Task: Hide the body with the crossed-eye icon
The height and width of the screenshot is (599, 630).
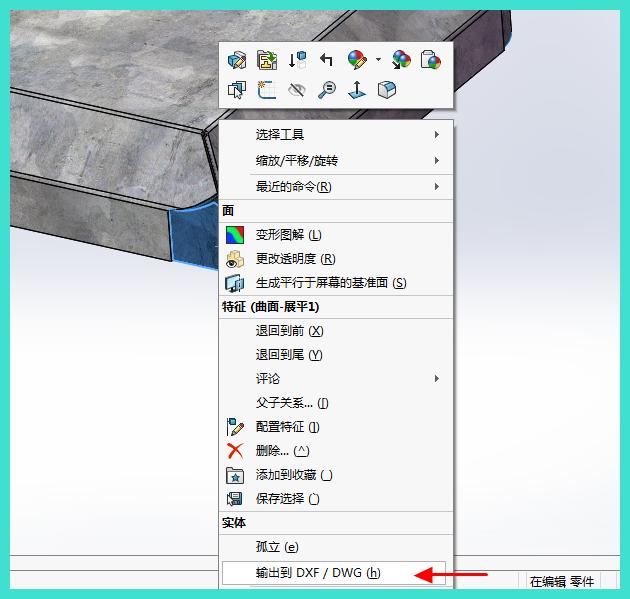Action: pos(297,90)
